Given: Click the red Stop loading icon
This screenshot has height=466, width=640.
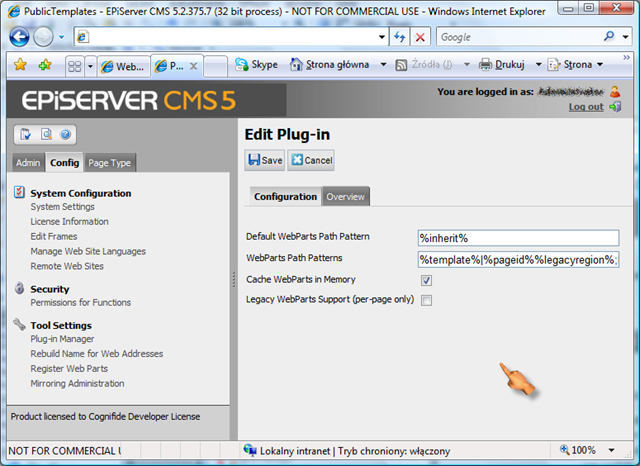Looking at the screenshot, I should (x=420, y=37).
